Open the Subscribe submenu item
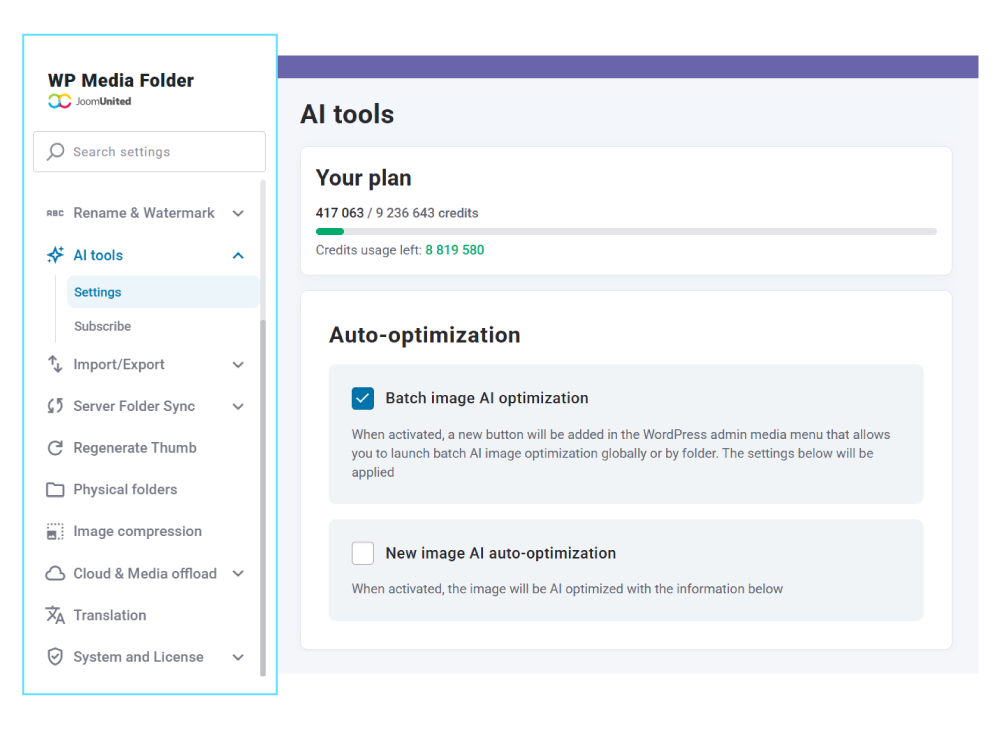The height and width of the screenshot is (734, 1001). (103, 326)
